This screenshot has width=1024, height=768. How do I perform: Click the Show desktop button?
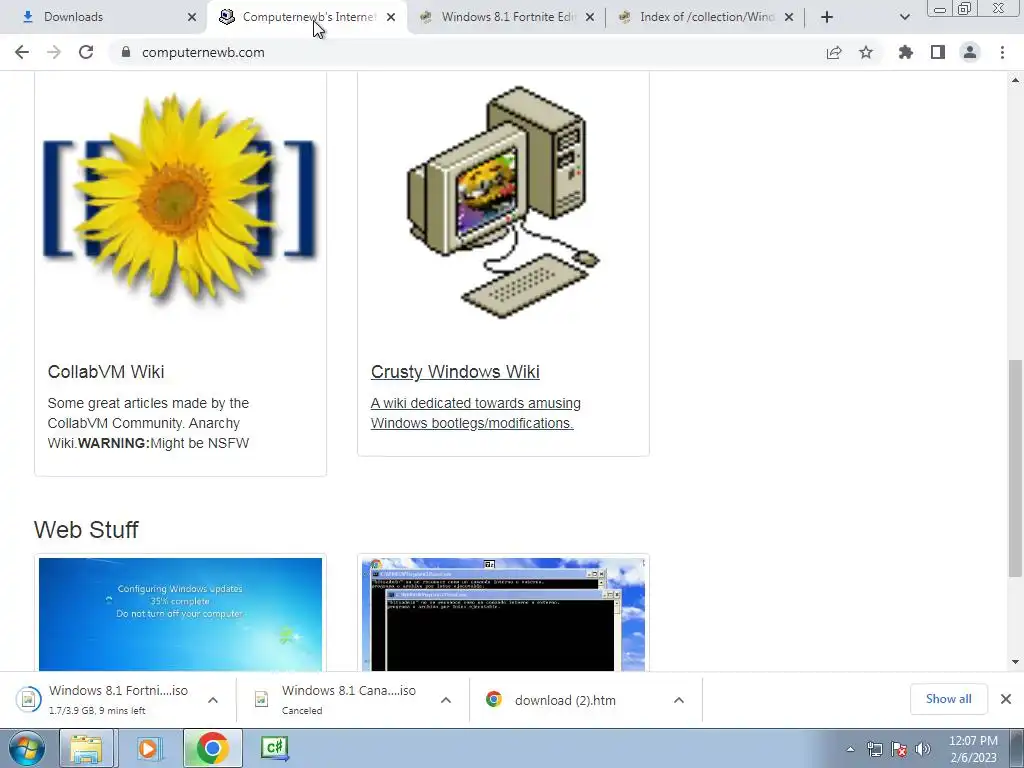(1017, 748)
